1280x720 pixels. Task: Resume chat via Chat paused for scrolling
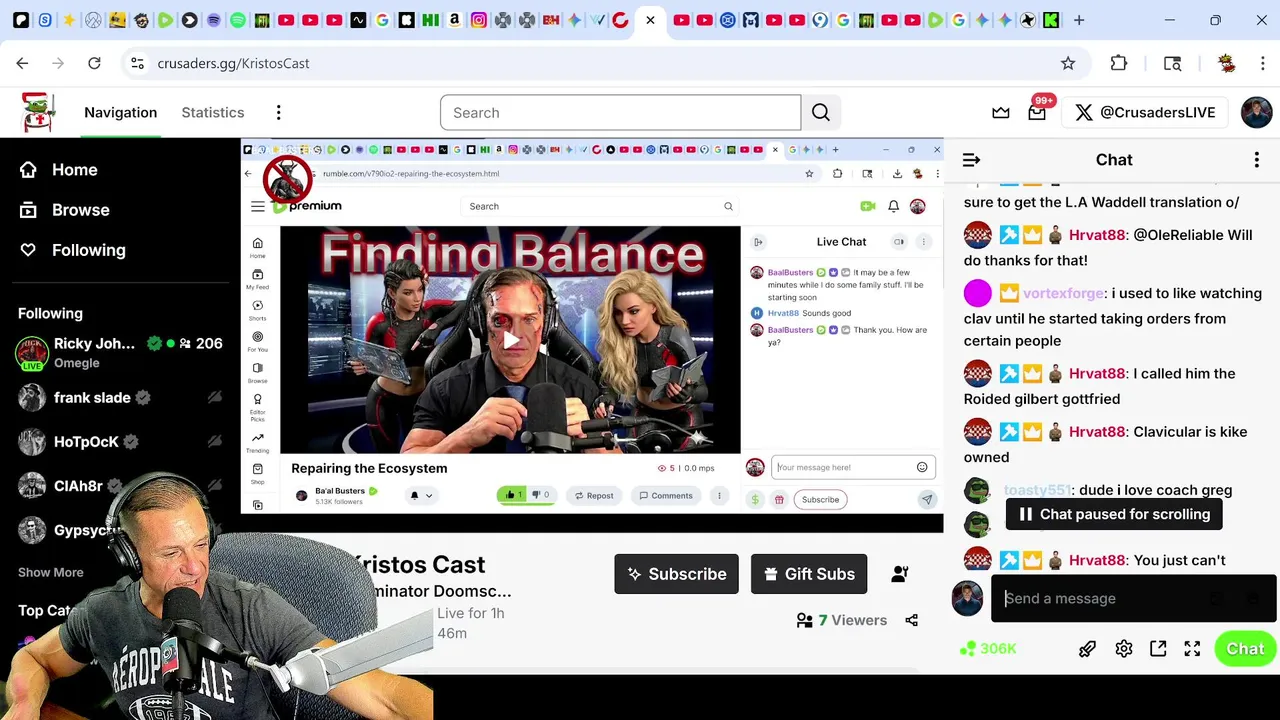(x=1114, y=514)
